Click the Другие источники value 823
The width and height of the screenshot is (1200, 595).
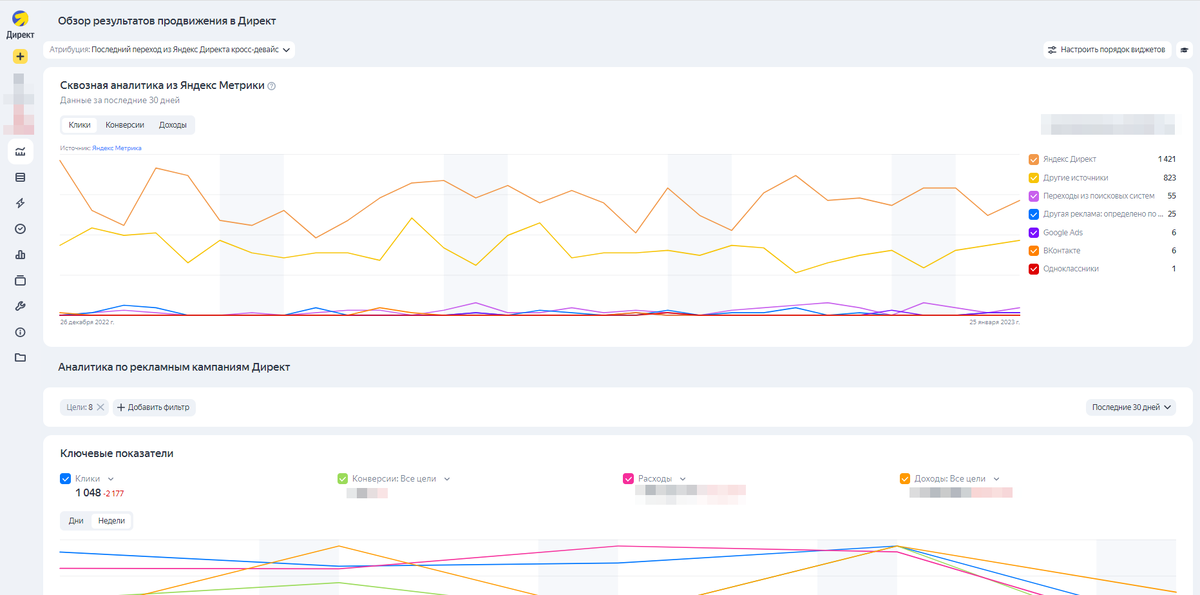[x=1169, y=177]
